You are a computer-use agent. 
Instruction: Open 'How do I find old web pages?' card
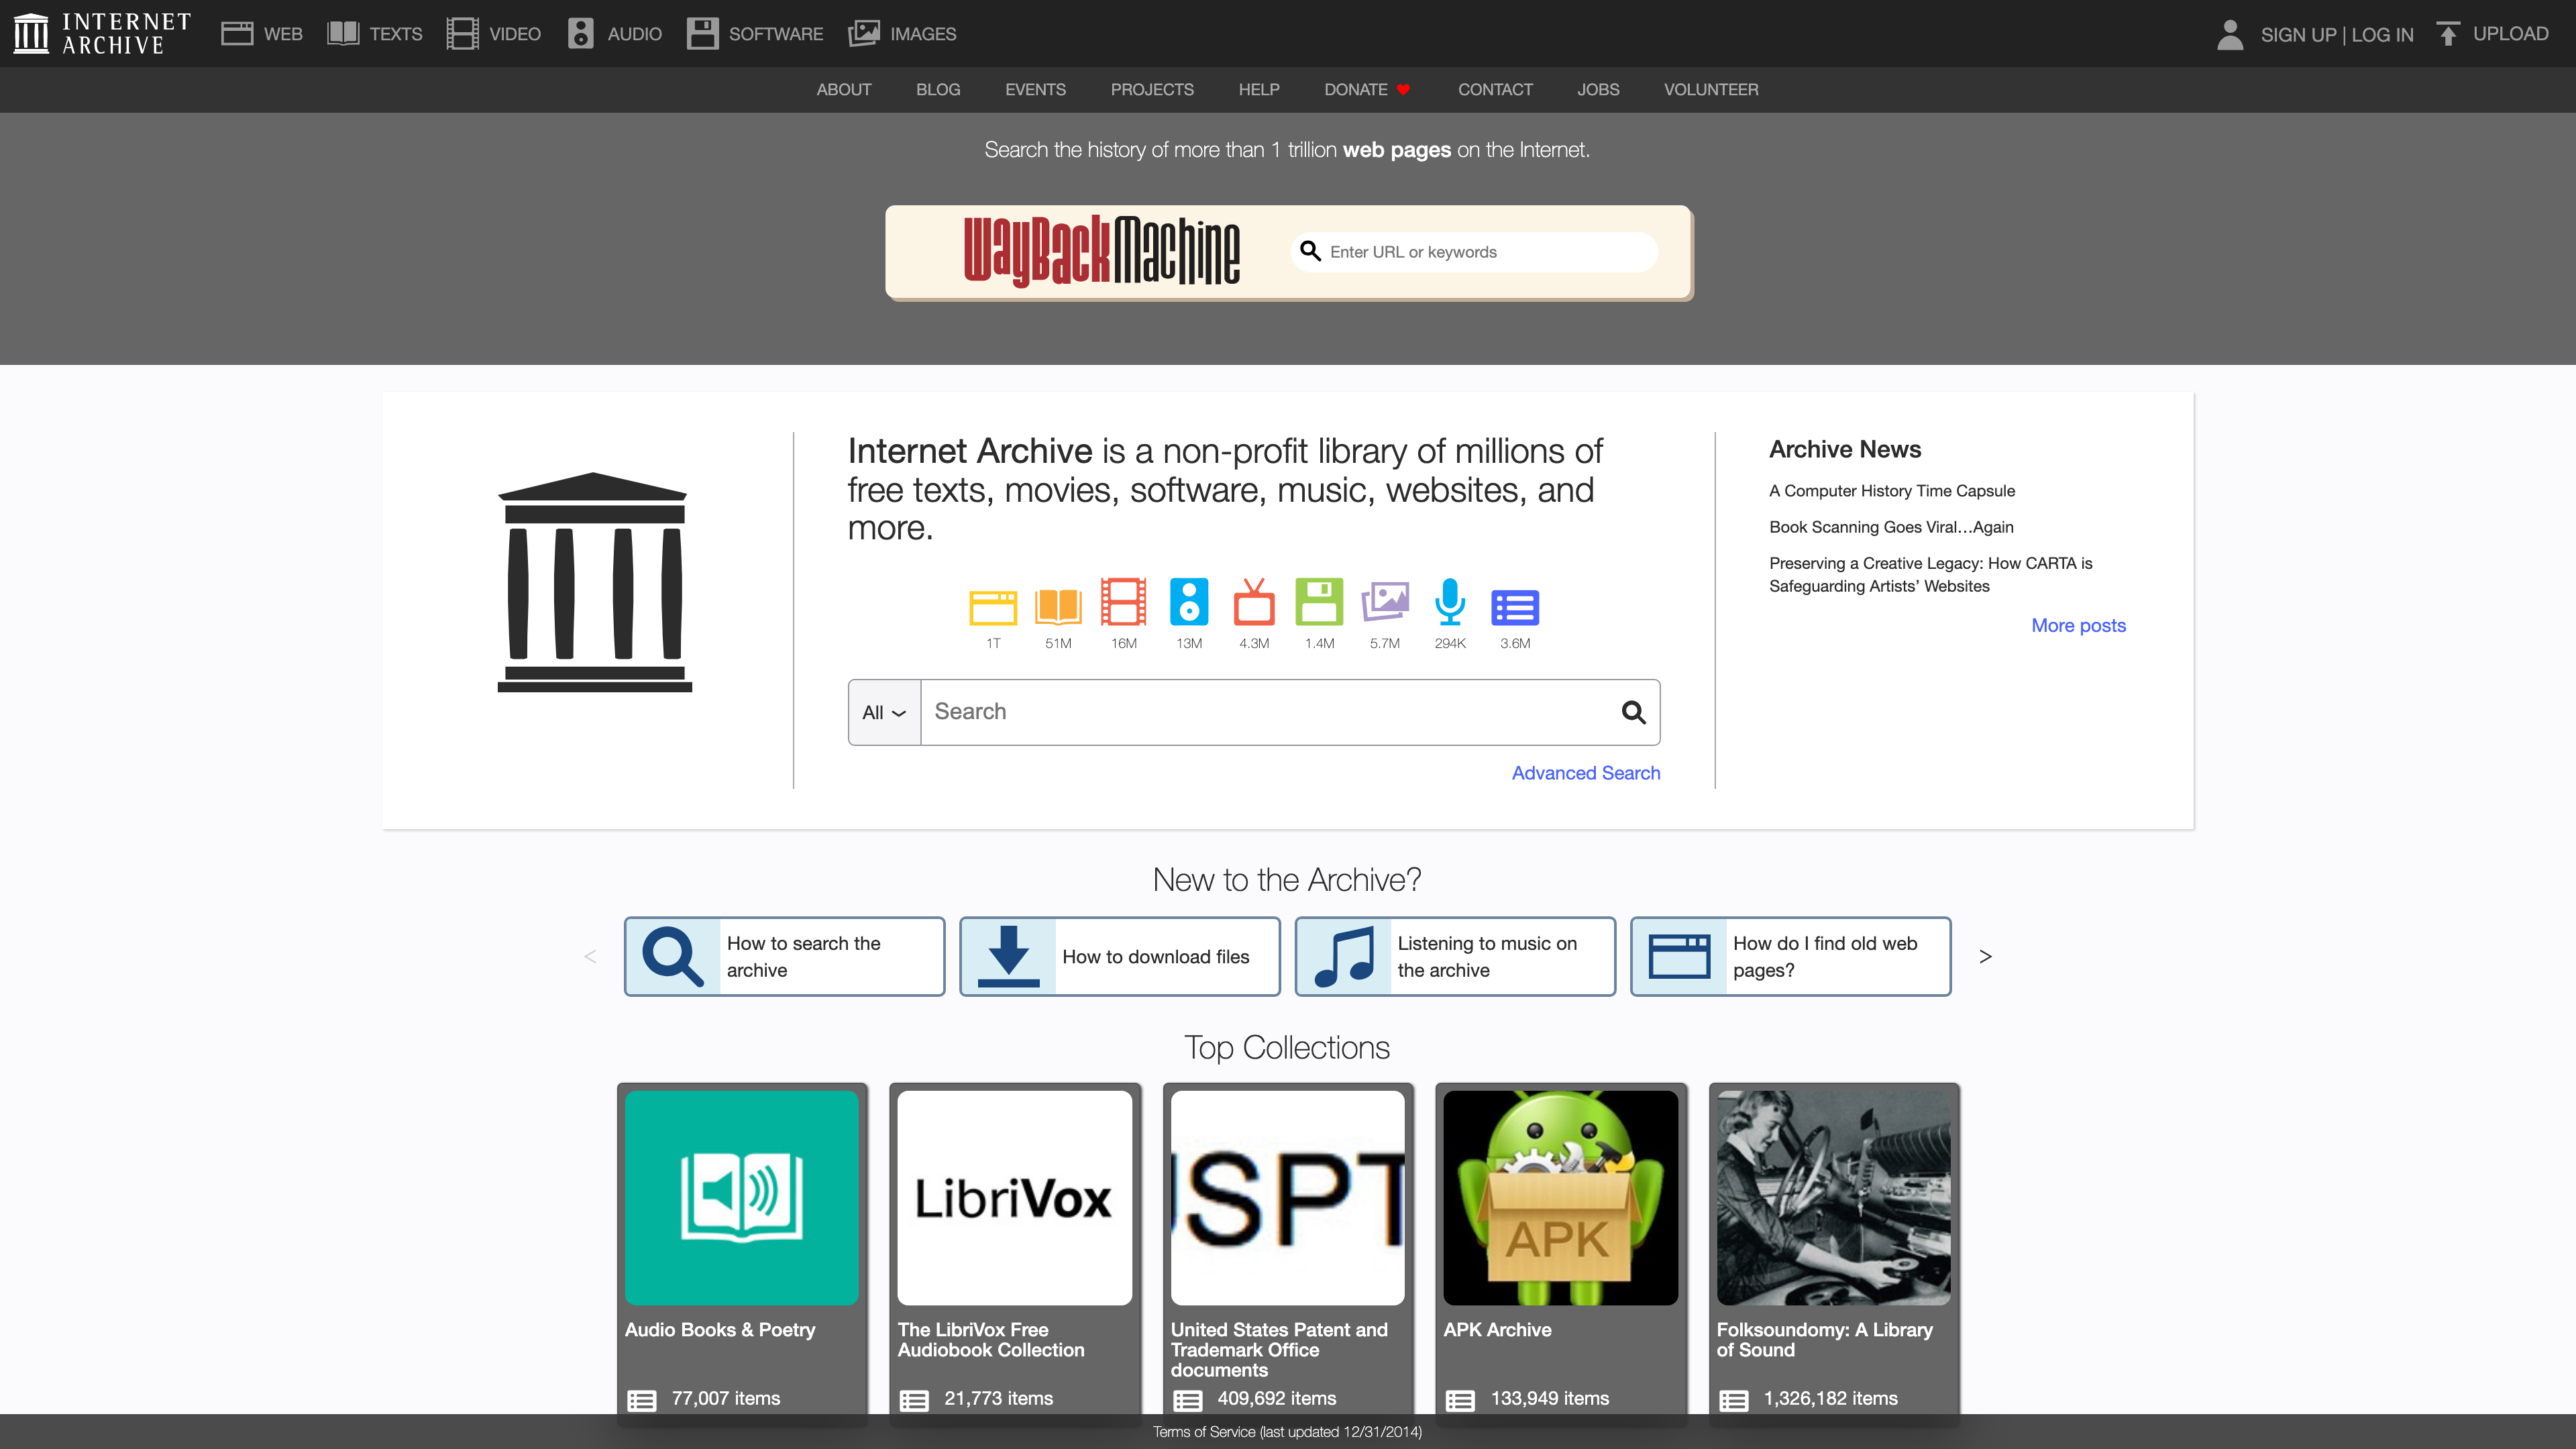coord(1790,956)
